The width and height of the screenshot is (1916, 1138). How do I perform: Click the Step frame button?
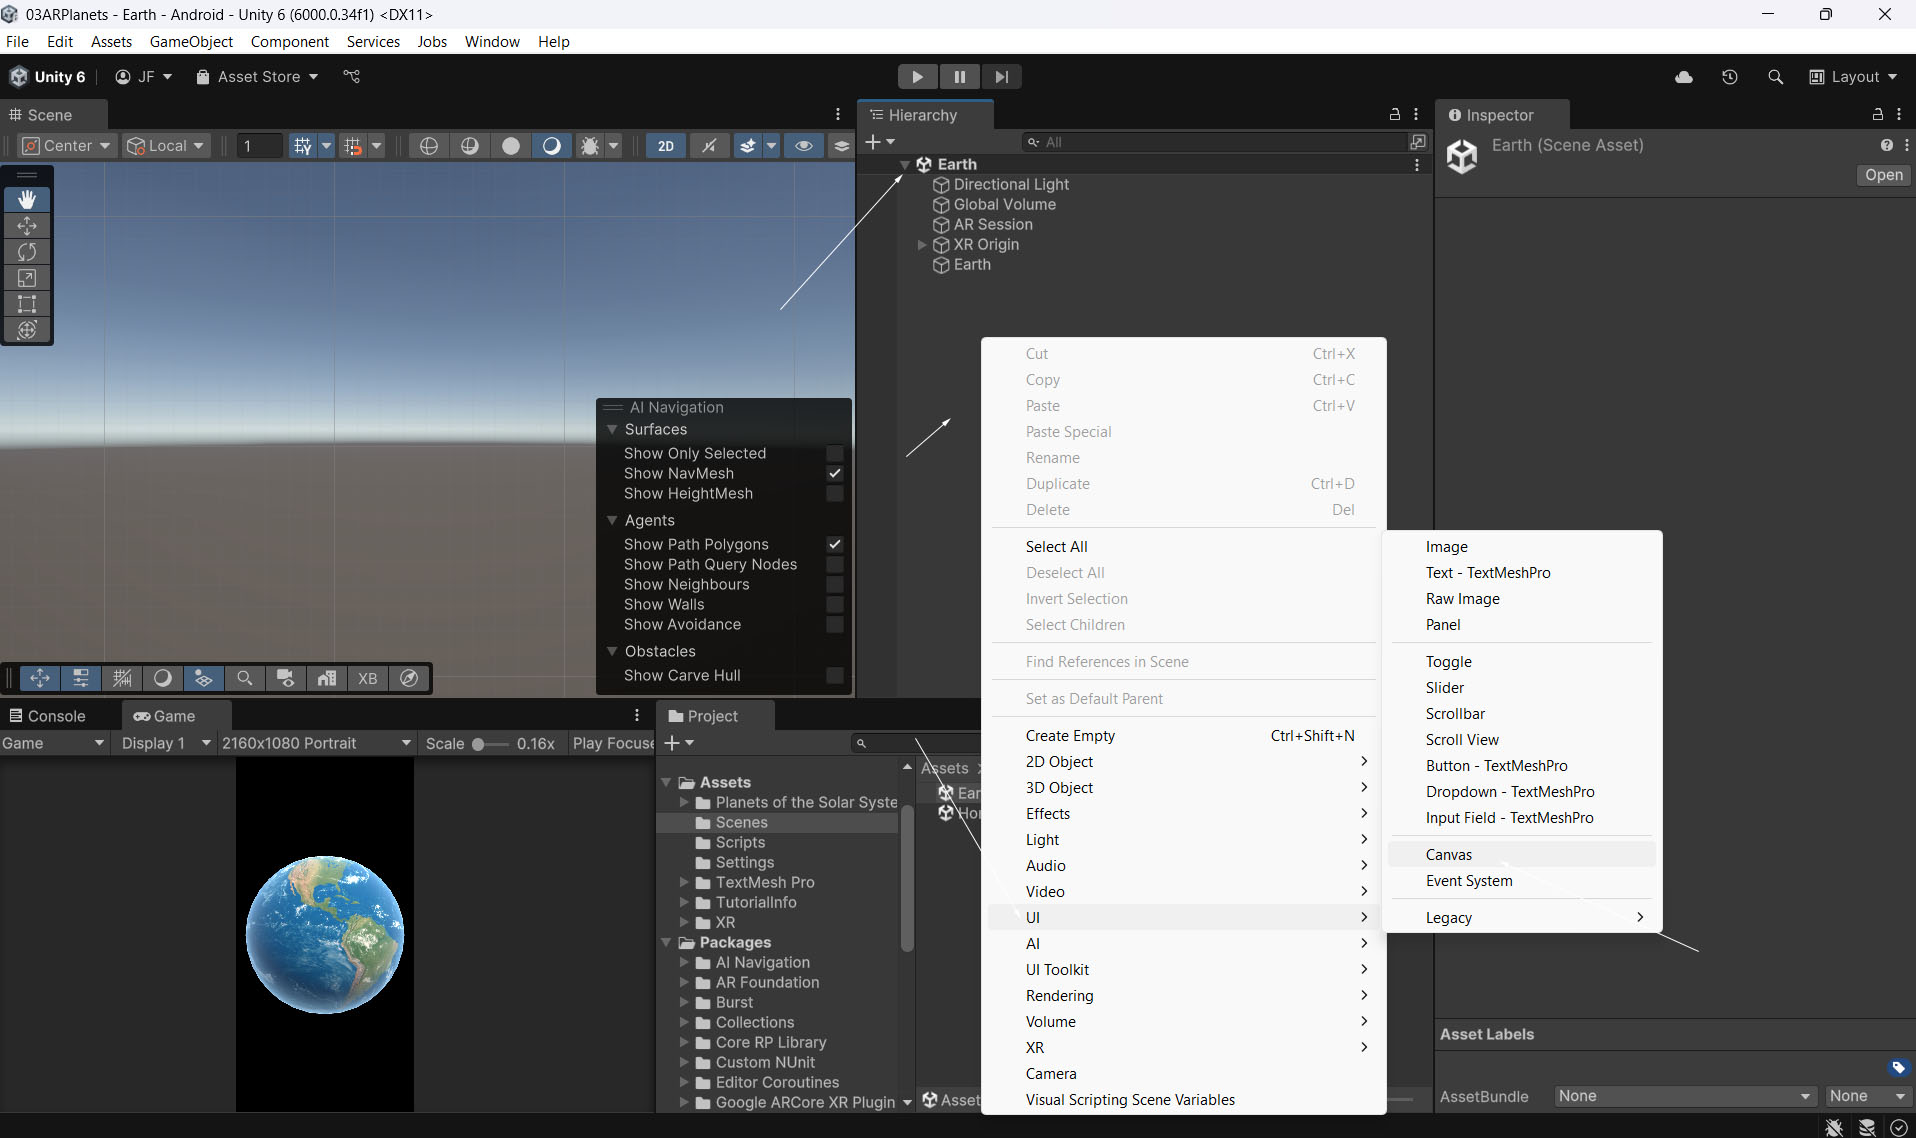click(x=1001, y=77)
